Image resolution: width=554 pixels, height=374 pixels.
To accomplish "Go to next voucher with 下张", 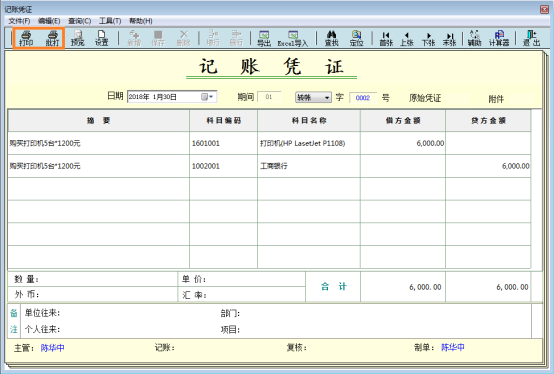I will pos(428,39).
